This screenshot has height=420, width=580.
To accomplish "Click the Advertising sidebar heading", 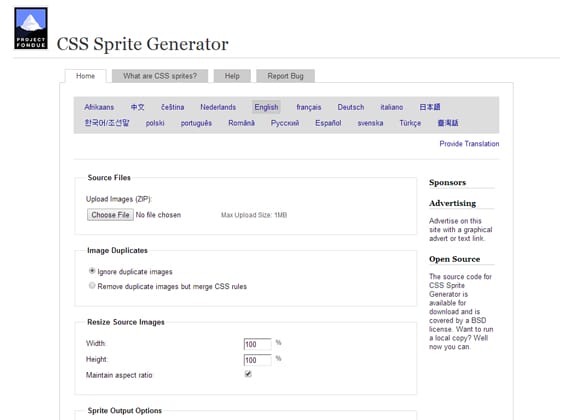I will pyautogui.click(x=453, y=203).
